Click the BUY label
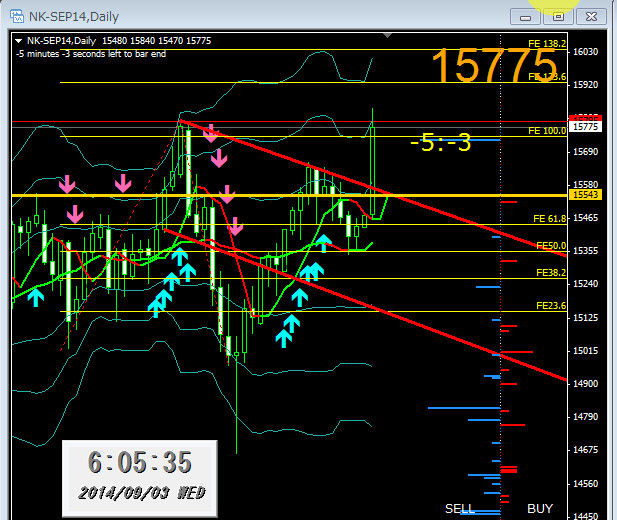Image resolution: width=617 pixels, height=520 pixels. (540, 509)
